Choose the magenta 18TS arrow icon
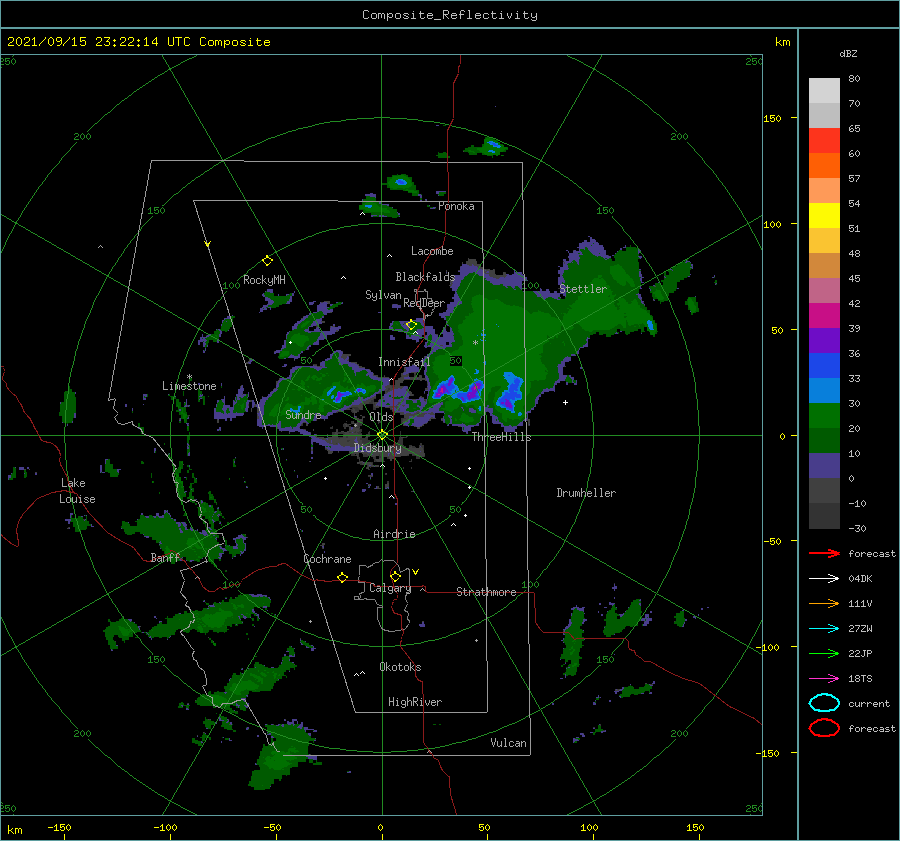Screen dimensions: 900x841 [824, 679]
